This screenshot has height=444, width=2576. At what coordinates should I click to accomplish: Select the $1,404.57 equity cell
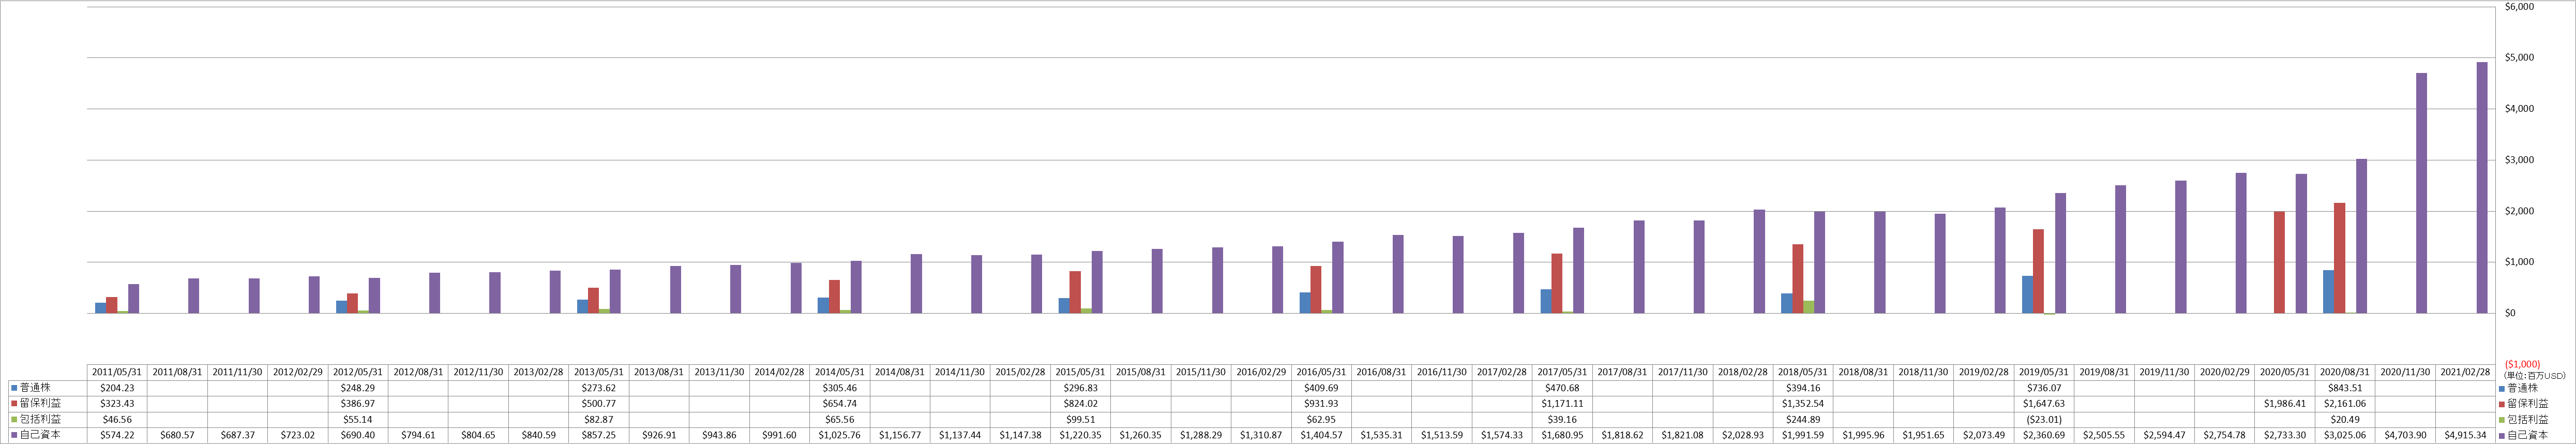click(x=1321, y=435)
